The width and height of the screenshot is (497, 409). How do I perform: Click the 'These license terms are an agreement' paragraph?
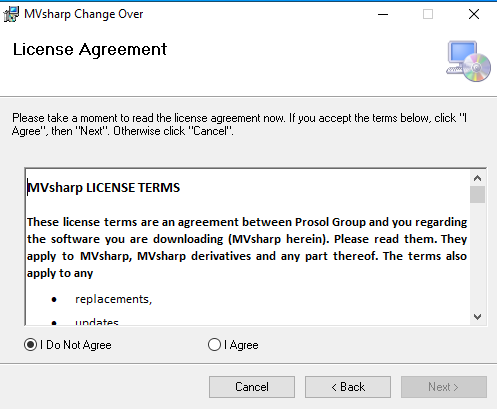point(247,247)
